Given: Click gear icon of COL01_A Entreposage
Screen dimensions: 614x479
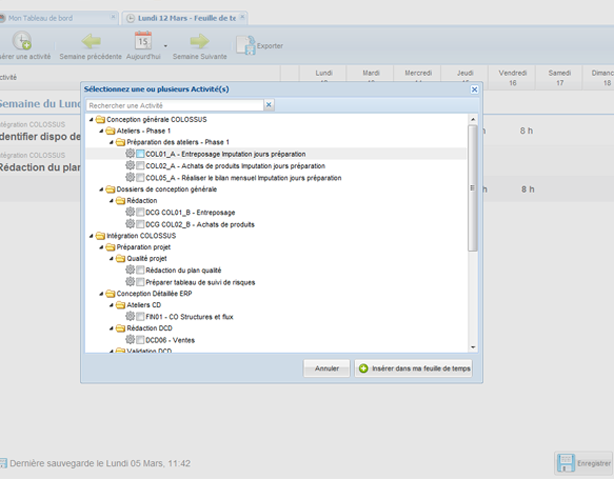Looking at the screenshot, I should click(130, 154).
